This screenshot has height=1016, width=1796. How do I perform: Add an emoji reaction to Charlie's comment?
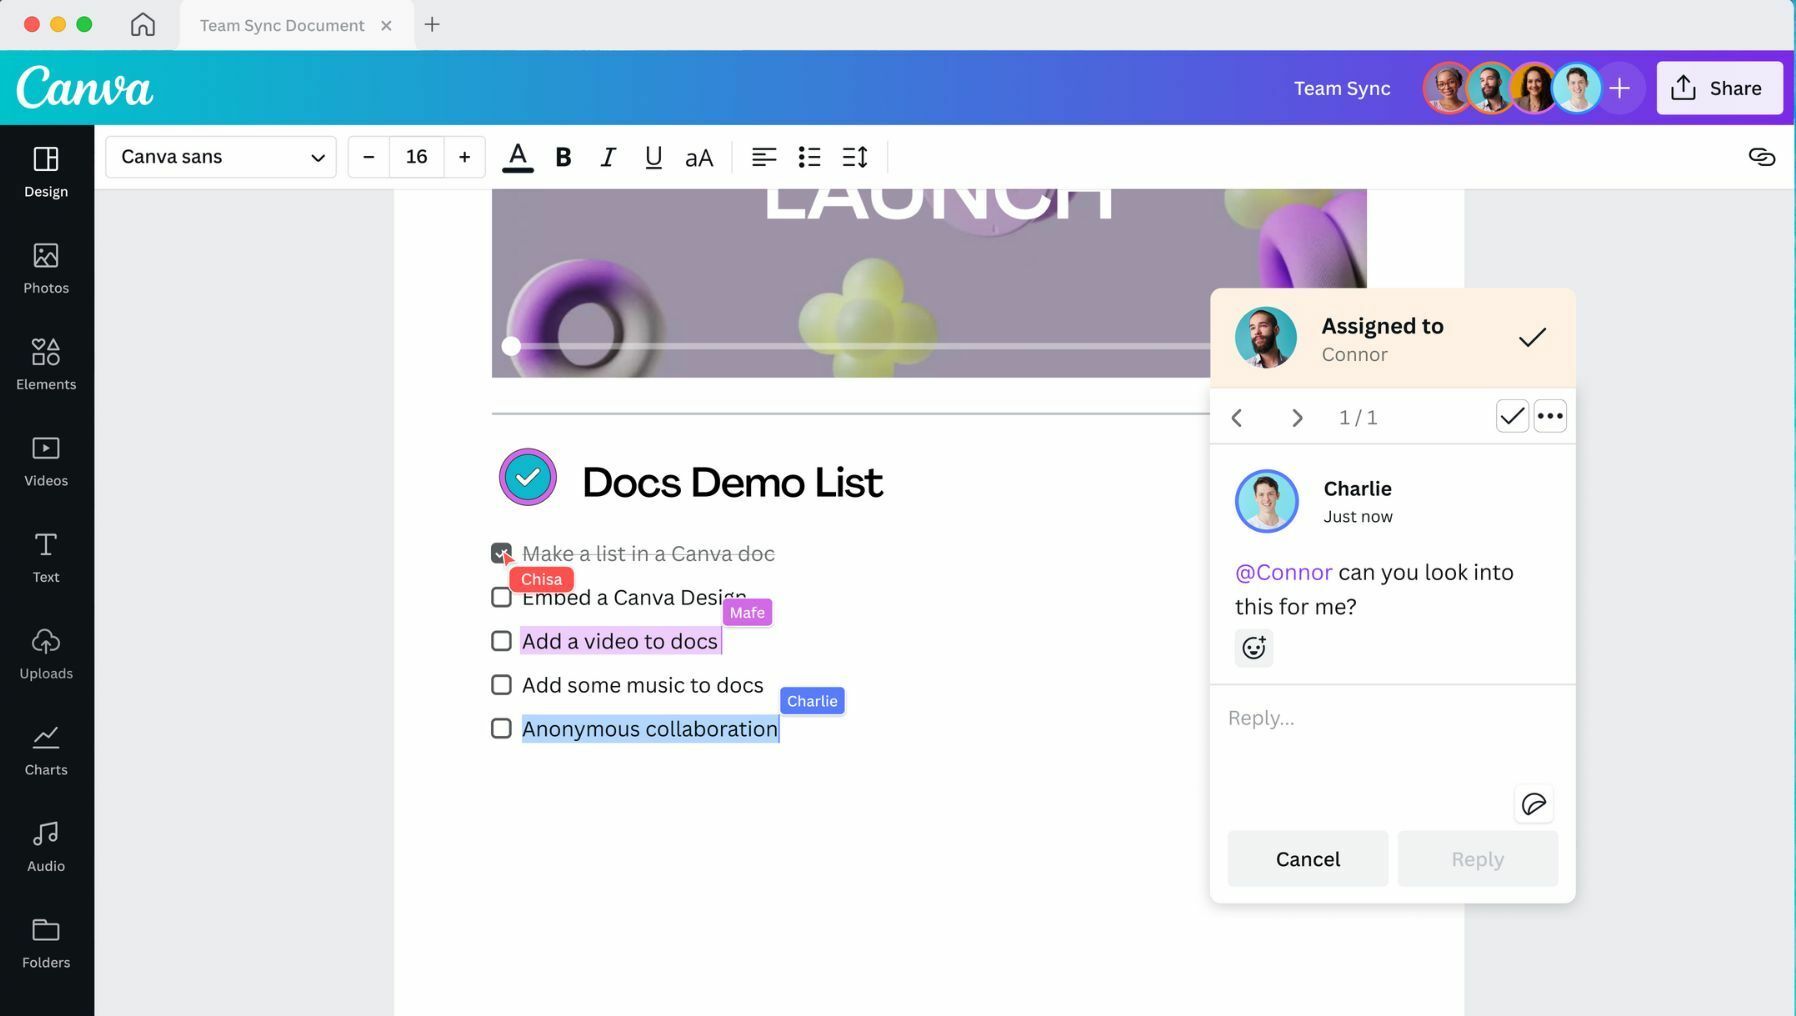[x=1254, y=648]
